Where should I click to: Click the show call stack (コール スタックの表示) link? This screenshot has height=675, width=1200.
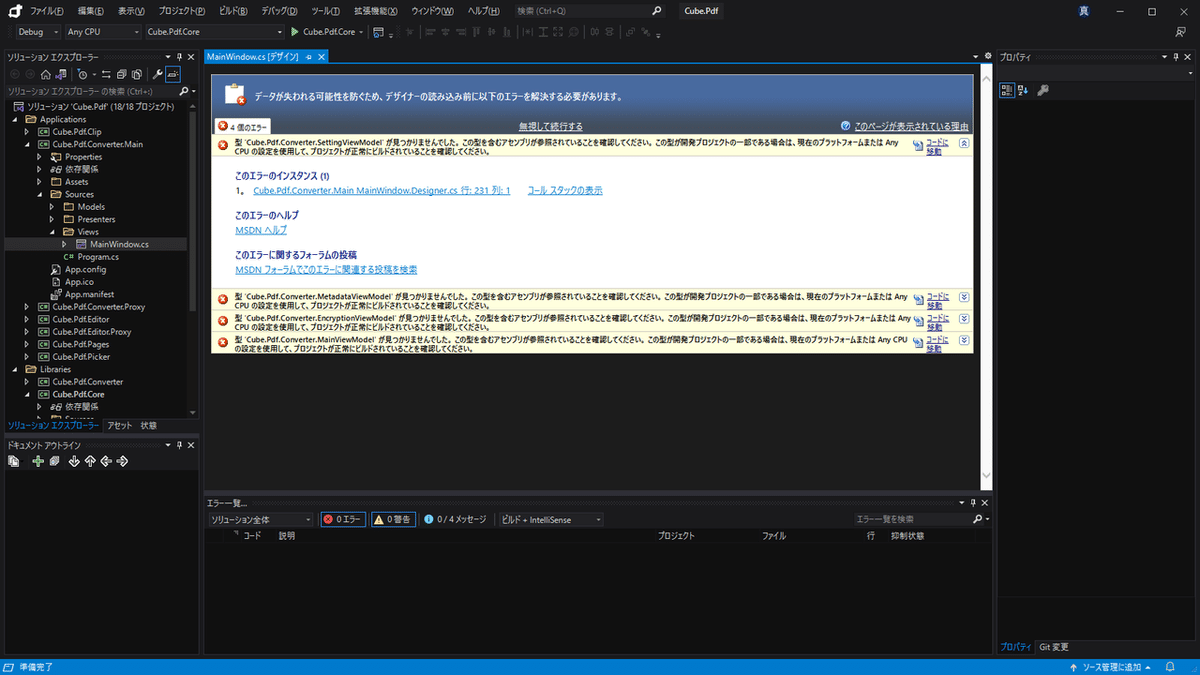pos(565,190)
